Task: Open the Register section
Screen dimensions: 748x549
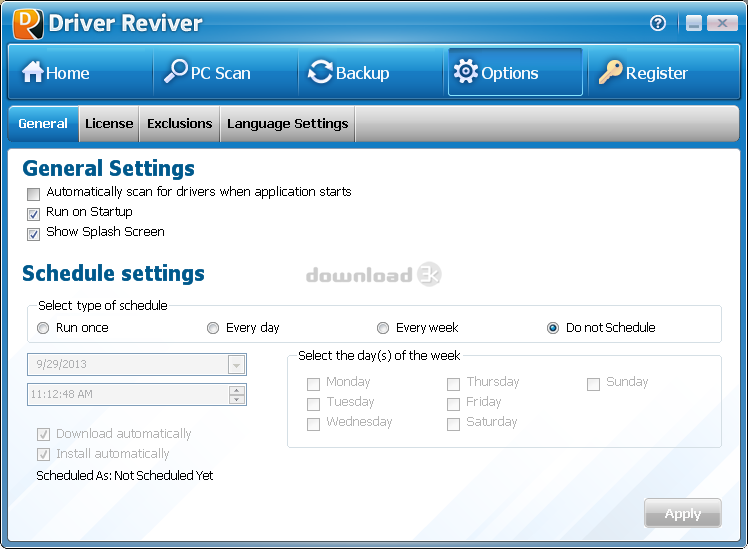Action: tap(664, 73)
